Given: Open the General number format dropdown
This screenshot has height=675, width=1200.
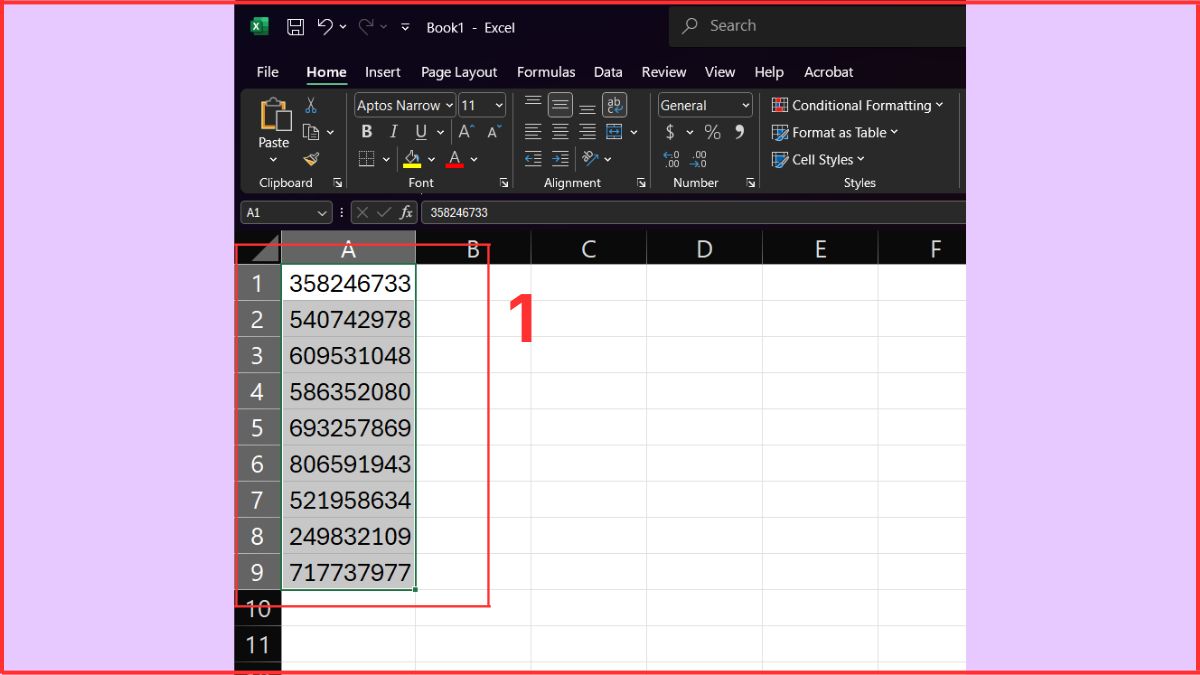Looking at the screenshot, I should (x=745, y=105).
